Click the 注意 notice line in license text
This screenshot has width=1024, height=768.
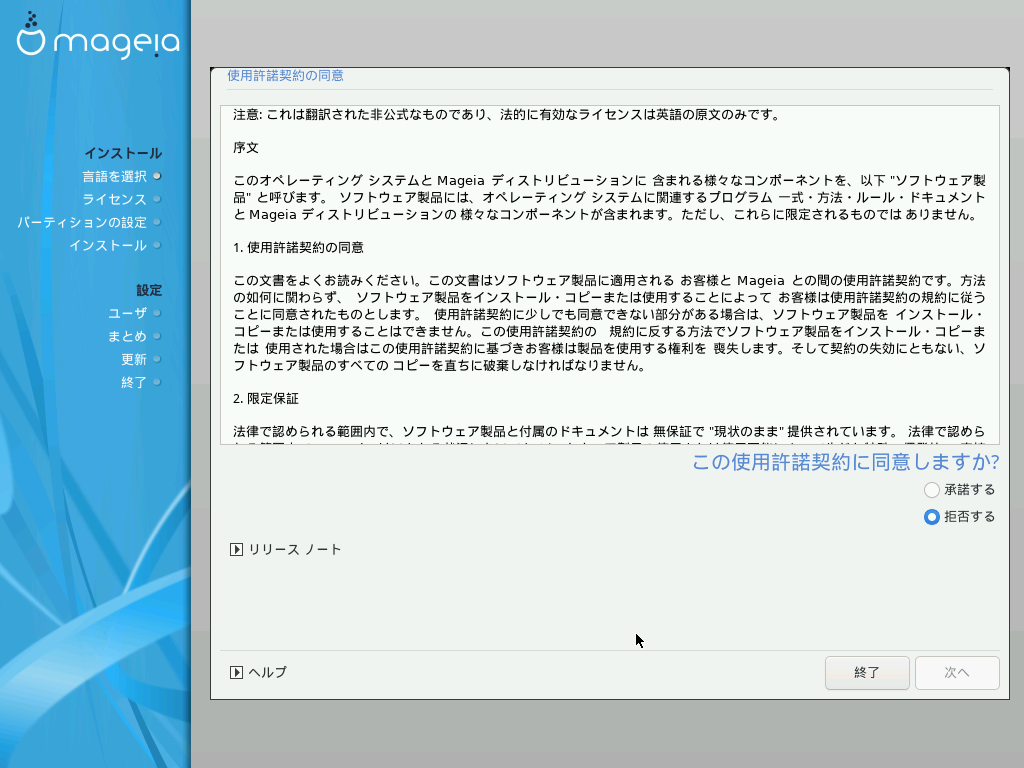pos(507,115)
